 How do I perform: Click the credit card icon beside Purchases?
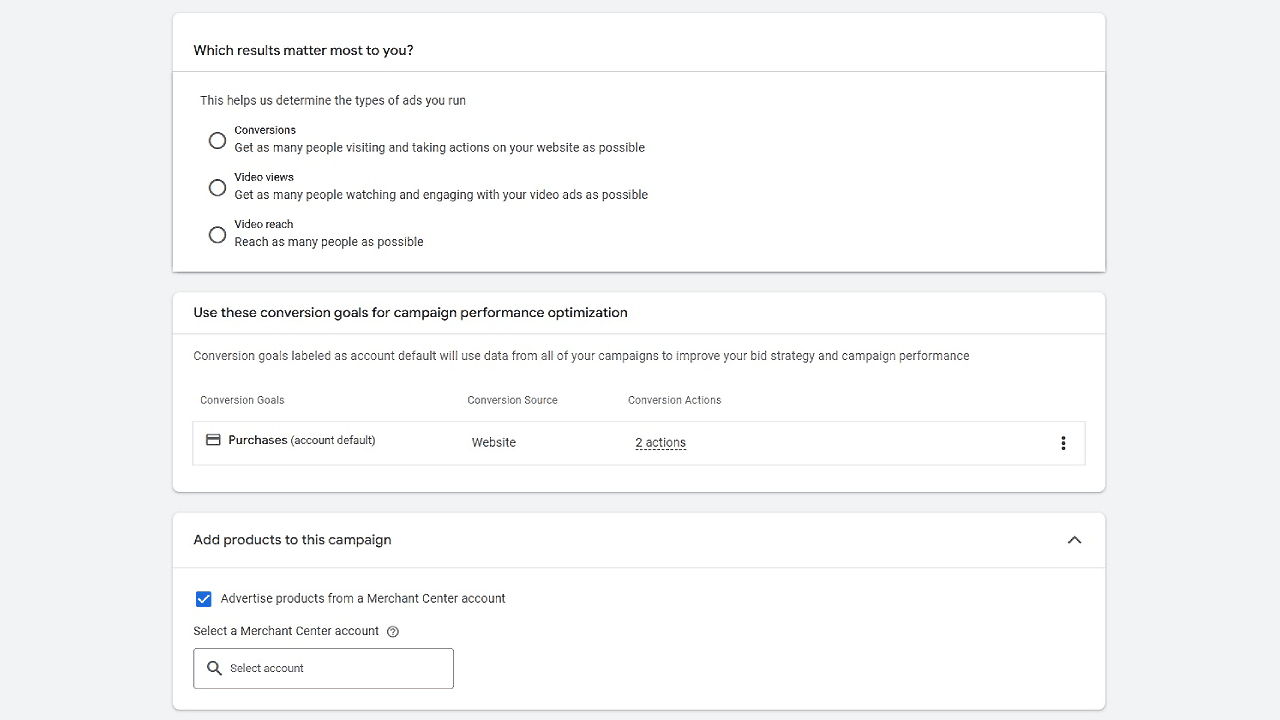[x=213, y=440]
